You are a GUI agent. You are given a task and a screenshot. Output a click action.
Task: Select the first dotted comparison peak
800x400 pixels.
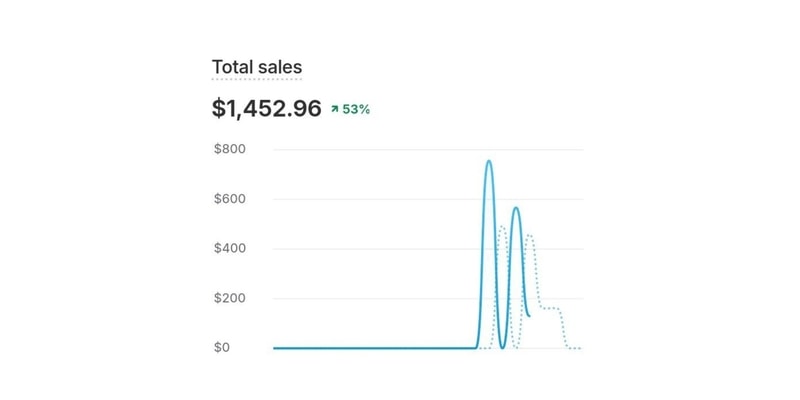pos(502,226)
